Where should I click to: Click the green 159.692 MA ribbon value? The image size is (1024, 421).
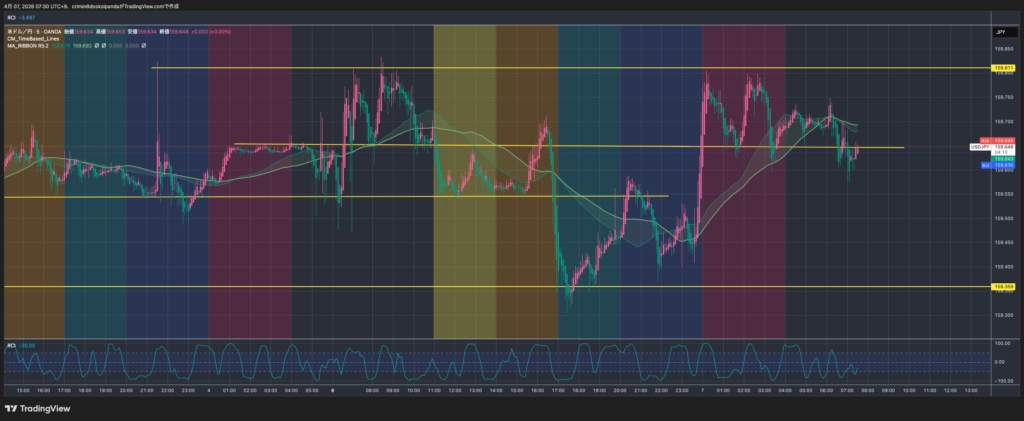[x=83, y=46]
